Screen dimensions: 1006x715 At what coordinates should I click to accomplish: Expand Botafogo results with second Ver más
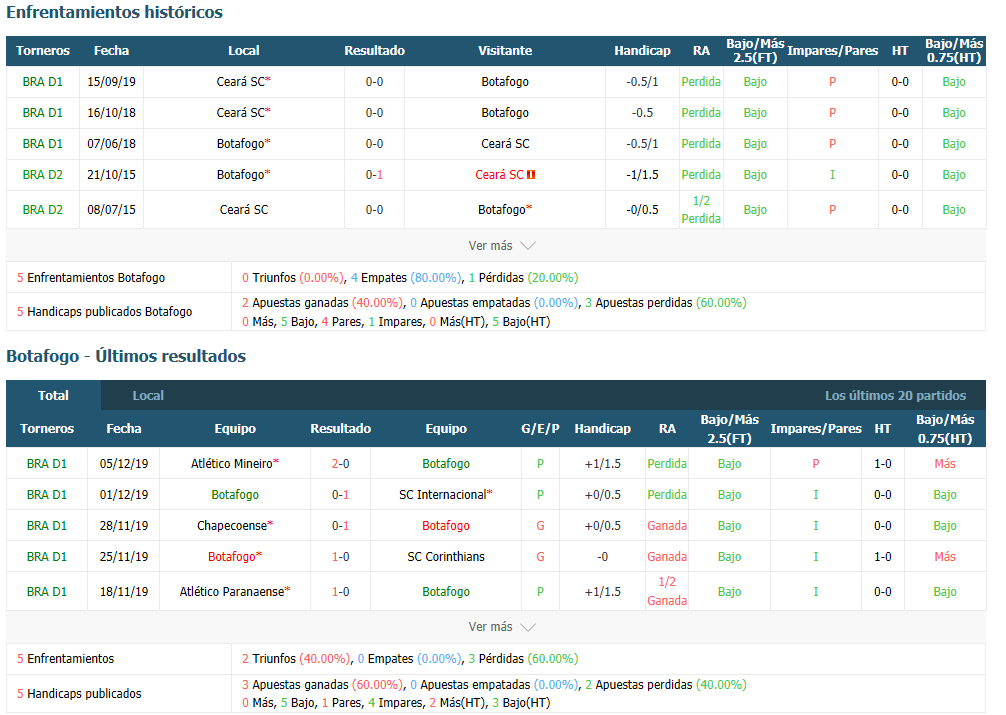tap(501, 627)
